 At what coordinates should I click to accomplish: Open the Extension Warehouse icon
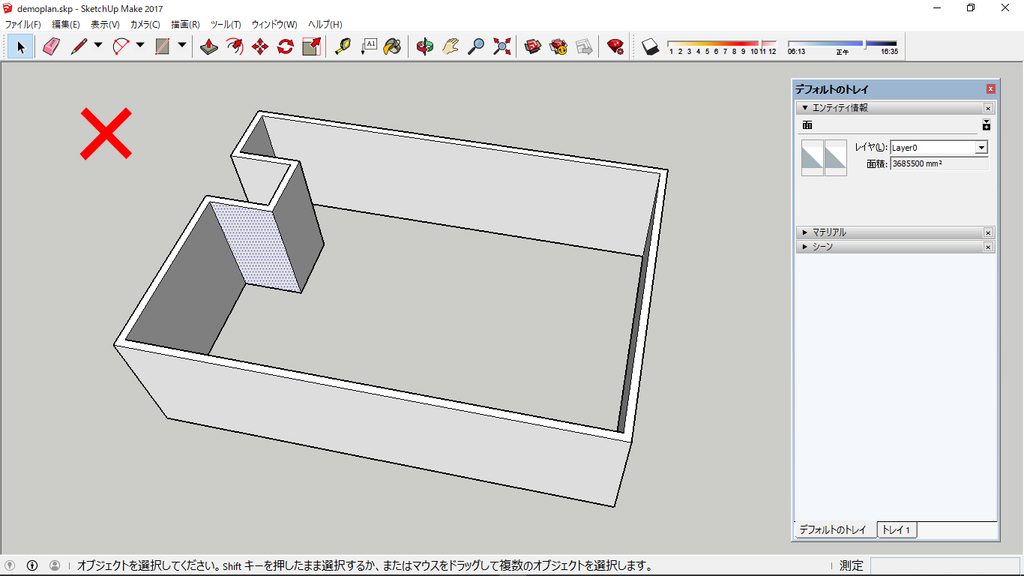pos(558,46)
